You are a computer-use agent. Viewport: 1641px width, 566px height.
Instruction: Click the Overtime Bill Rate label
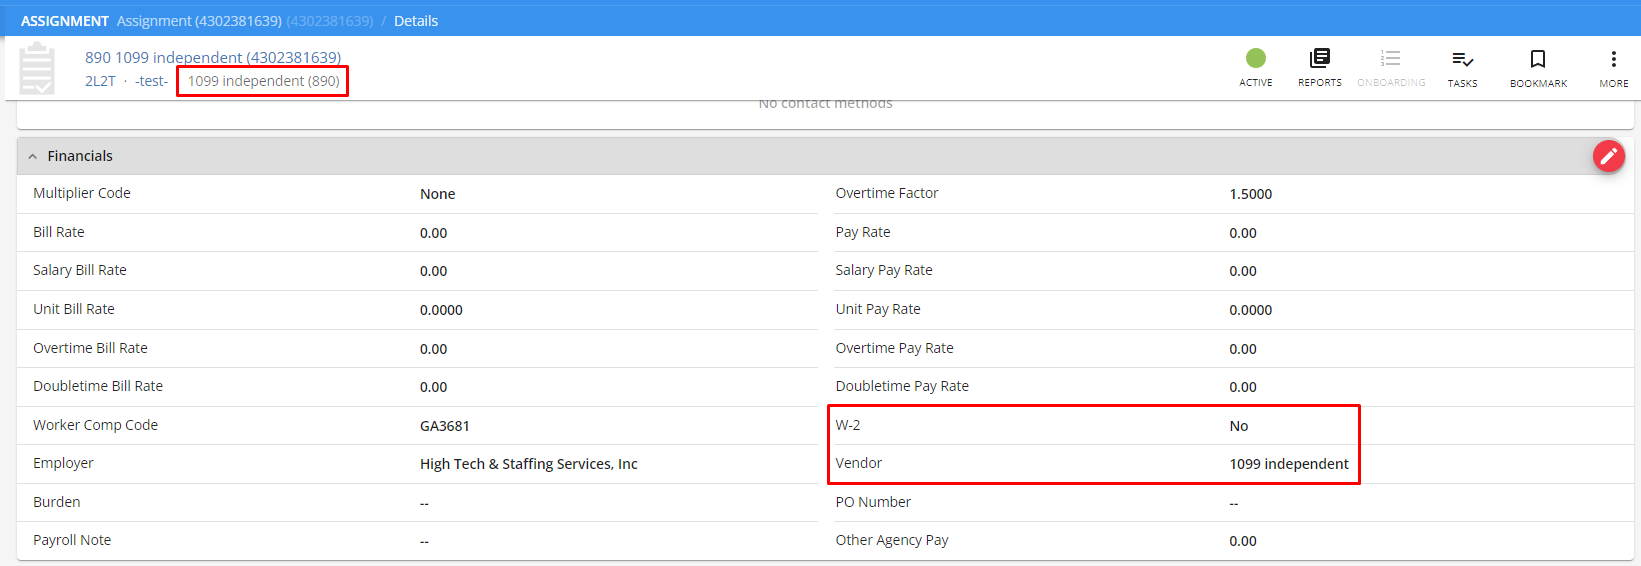pyautogui.click(x=90, y=348)
